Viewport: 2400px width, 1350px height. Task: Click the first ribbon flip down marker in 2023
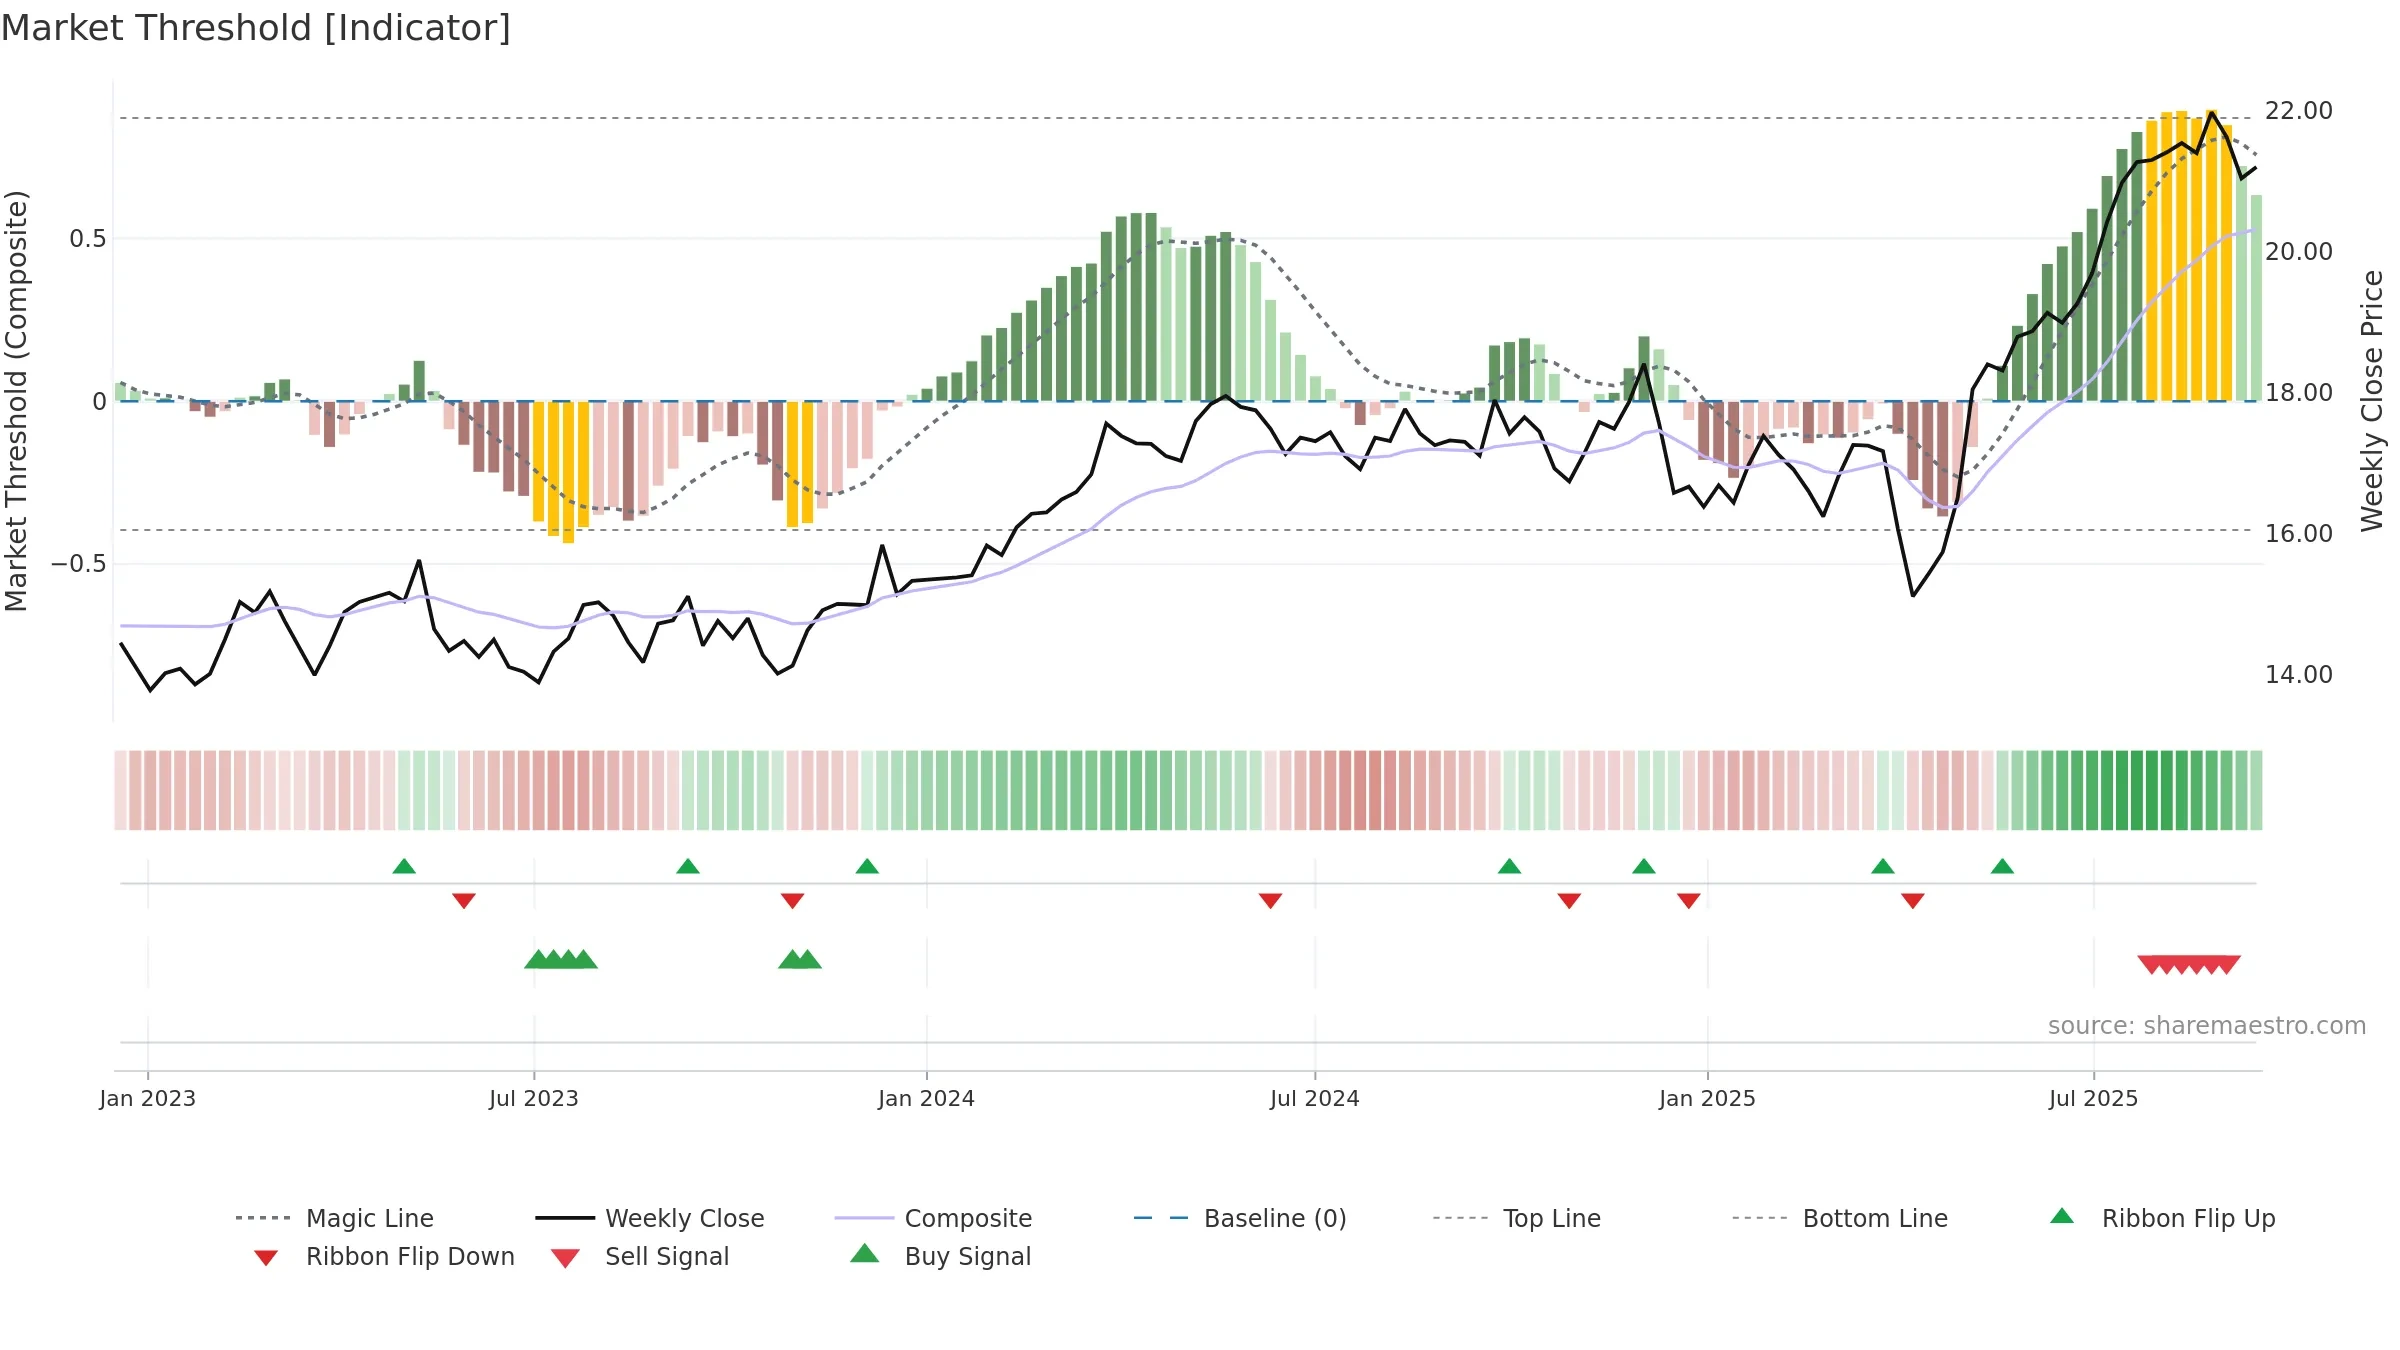[x=464, y=901]
